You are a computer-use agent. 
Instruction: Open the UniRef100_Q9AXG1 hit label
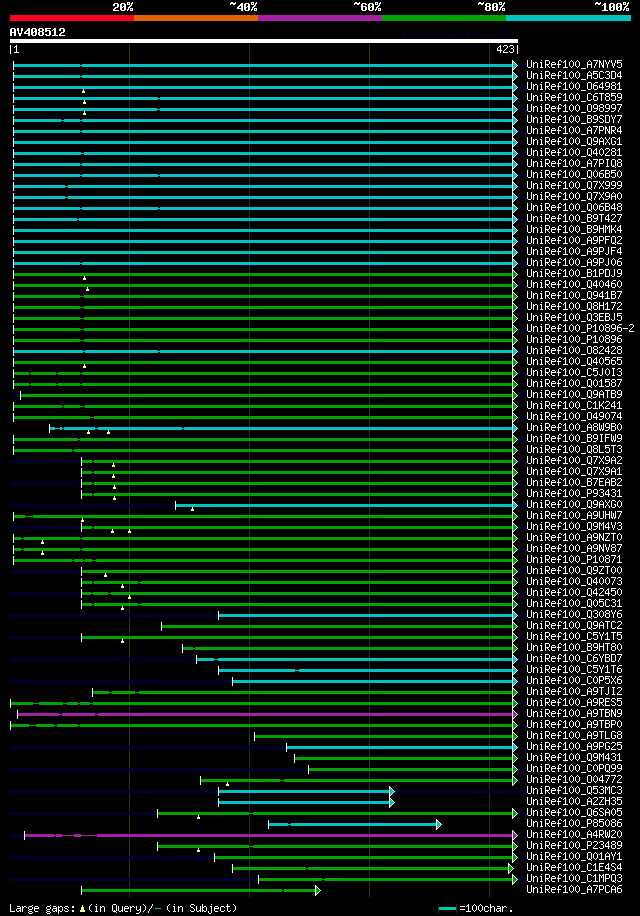click(x=574, y=141)
